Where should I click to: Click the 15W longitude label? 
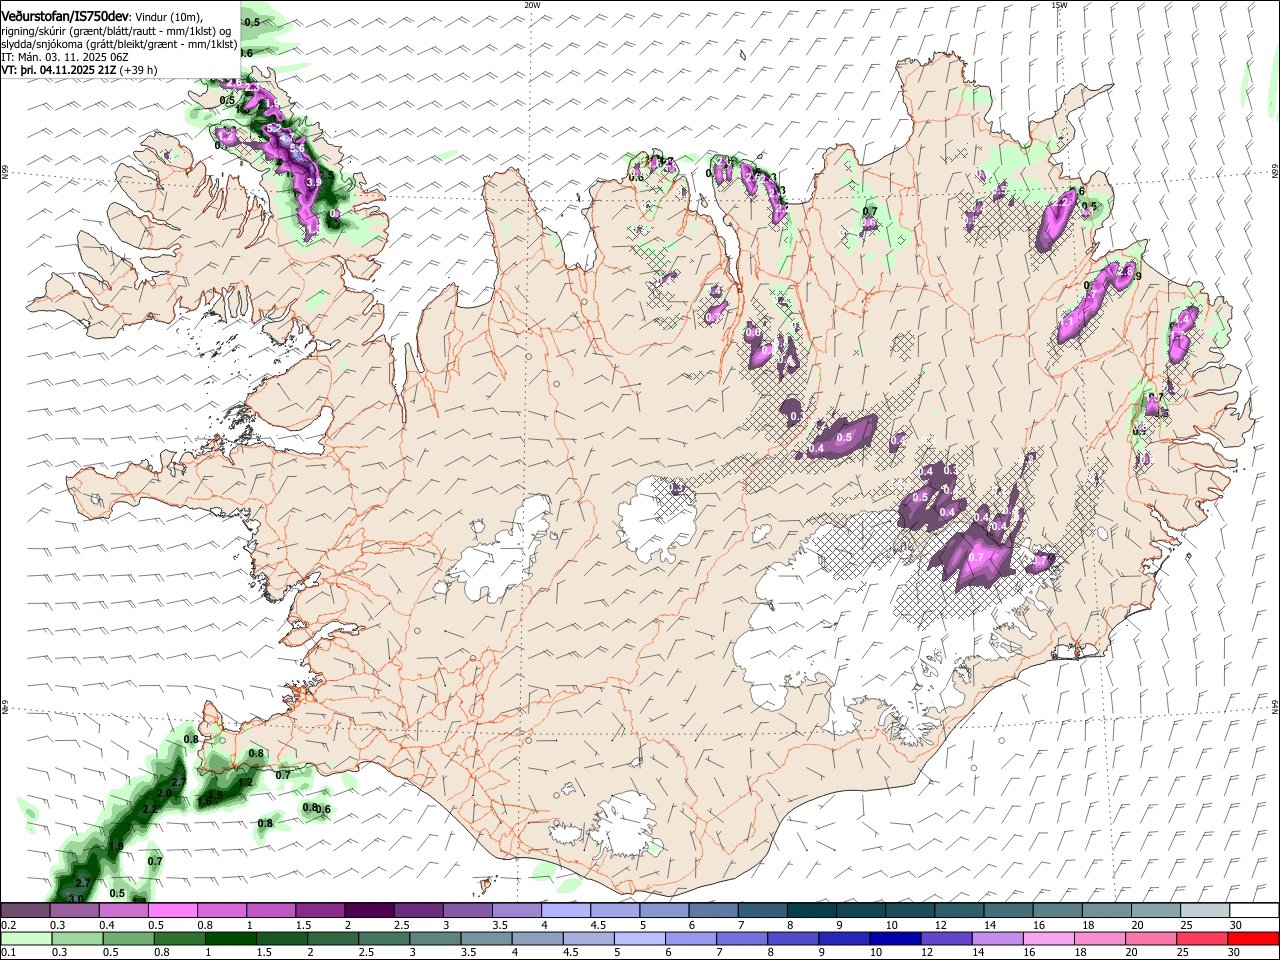point(1059,5)
